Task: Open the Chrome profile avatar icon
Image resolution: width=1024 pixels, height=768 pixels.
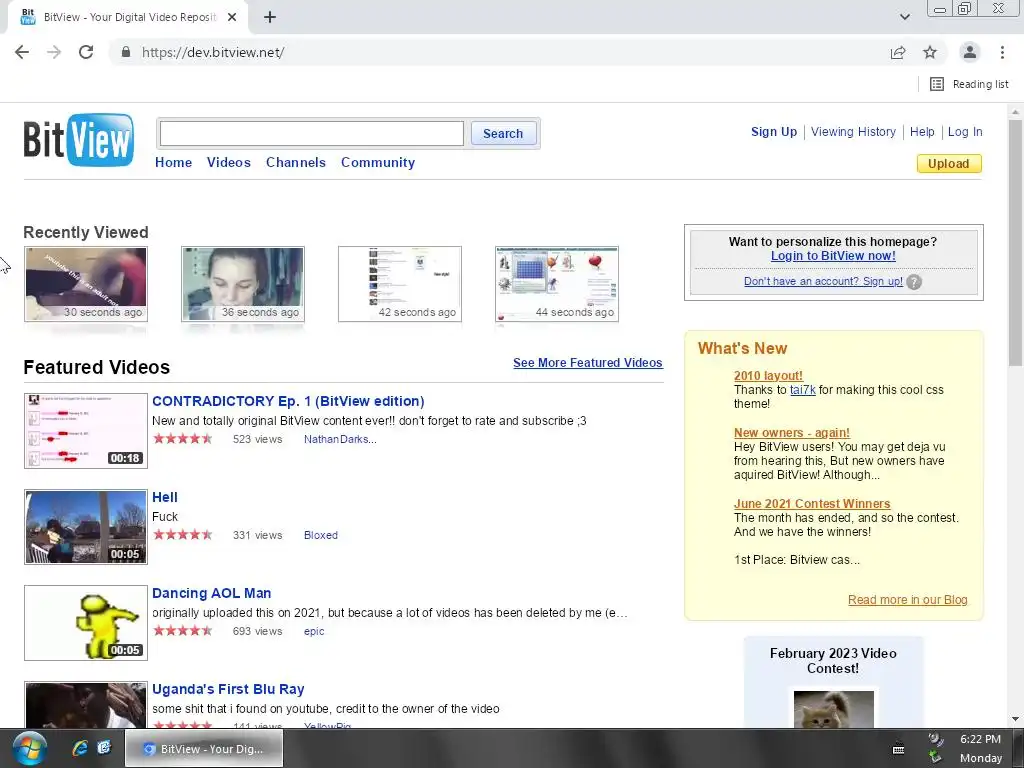Action: tap(970, 52)
